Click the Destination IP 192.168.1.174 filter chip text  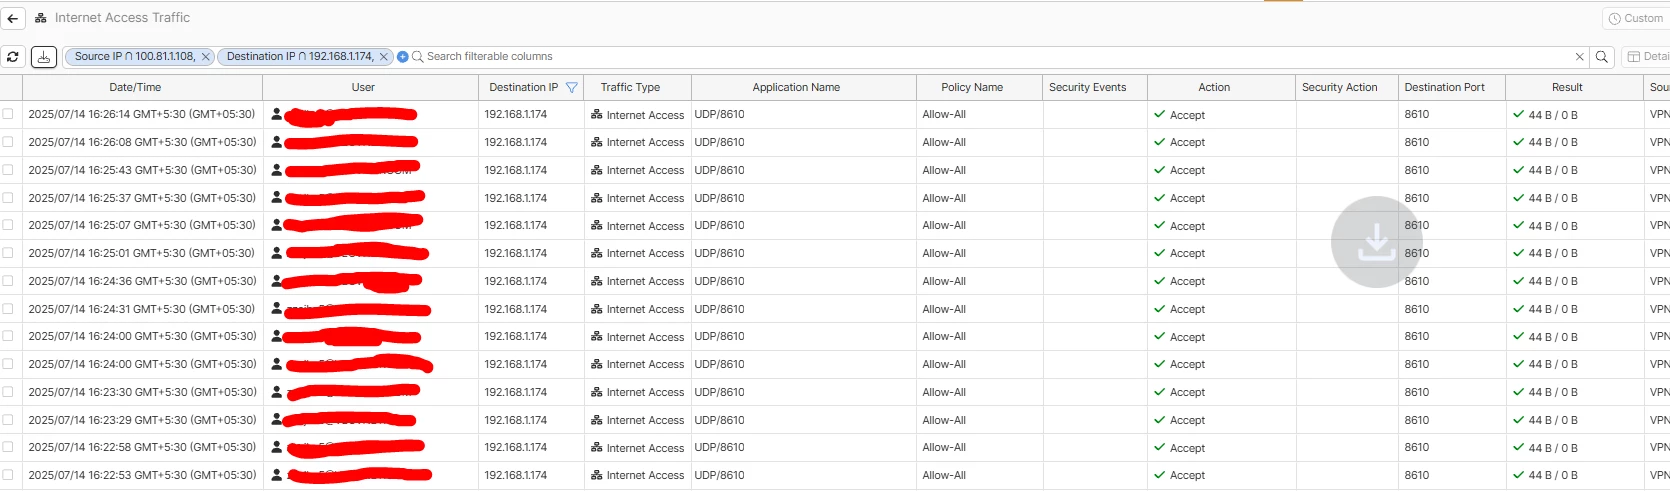click(x=300, y=57)
